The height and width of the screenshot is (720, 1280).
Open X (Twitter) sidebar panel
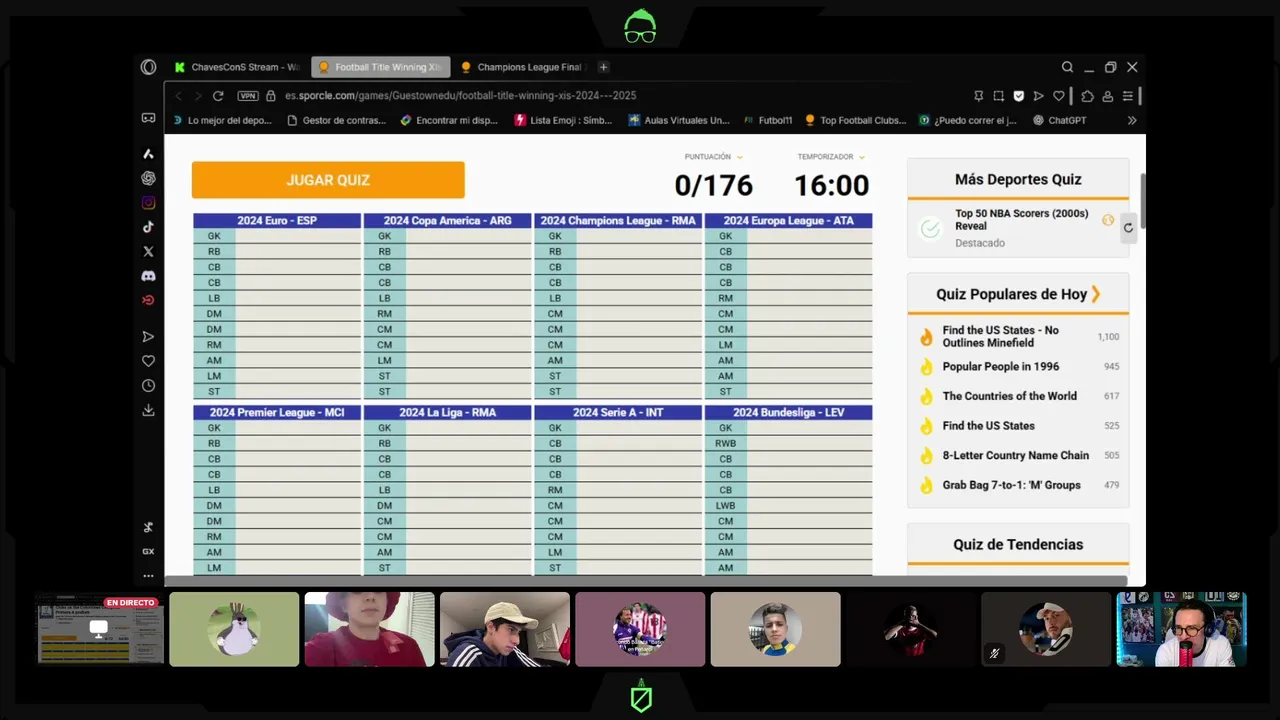[x=148, y=252]
